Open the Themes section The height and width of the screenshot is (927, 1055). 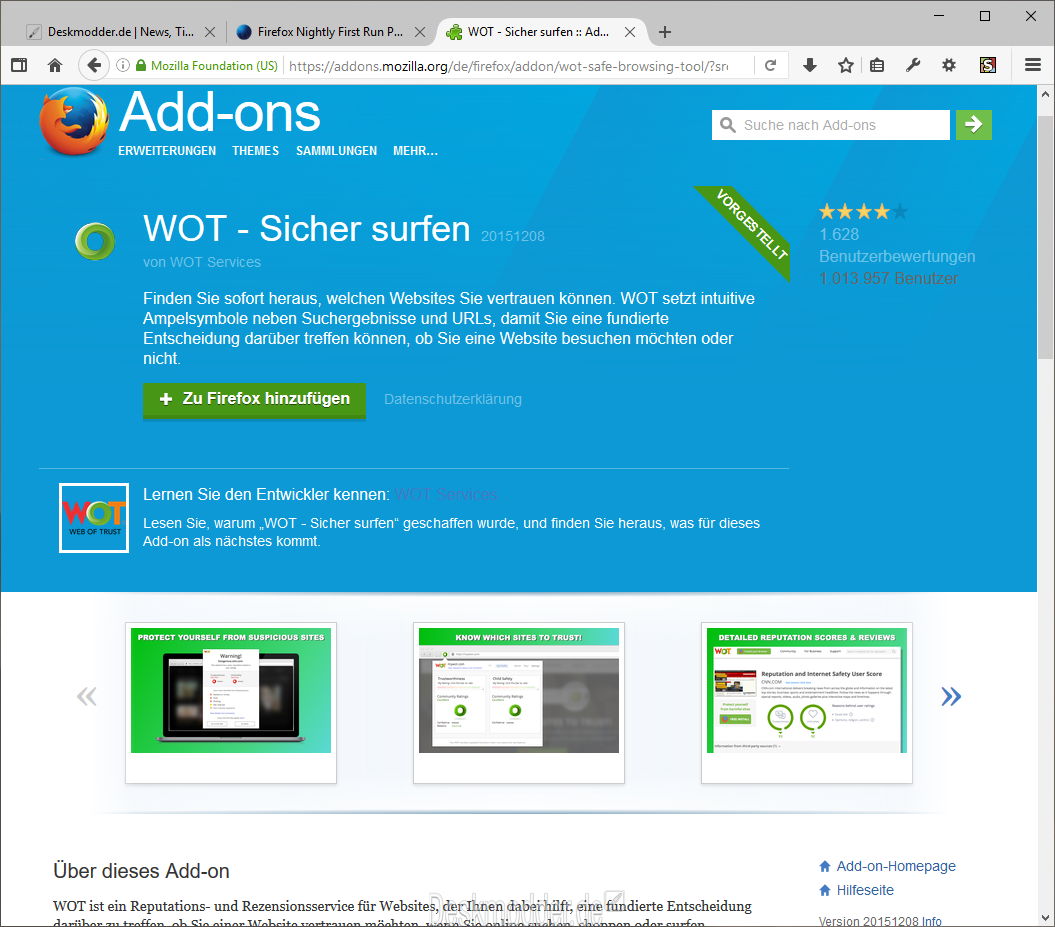[x=256, y=151]
